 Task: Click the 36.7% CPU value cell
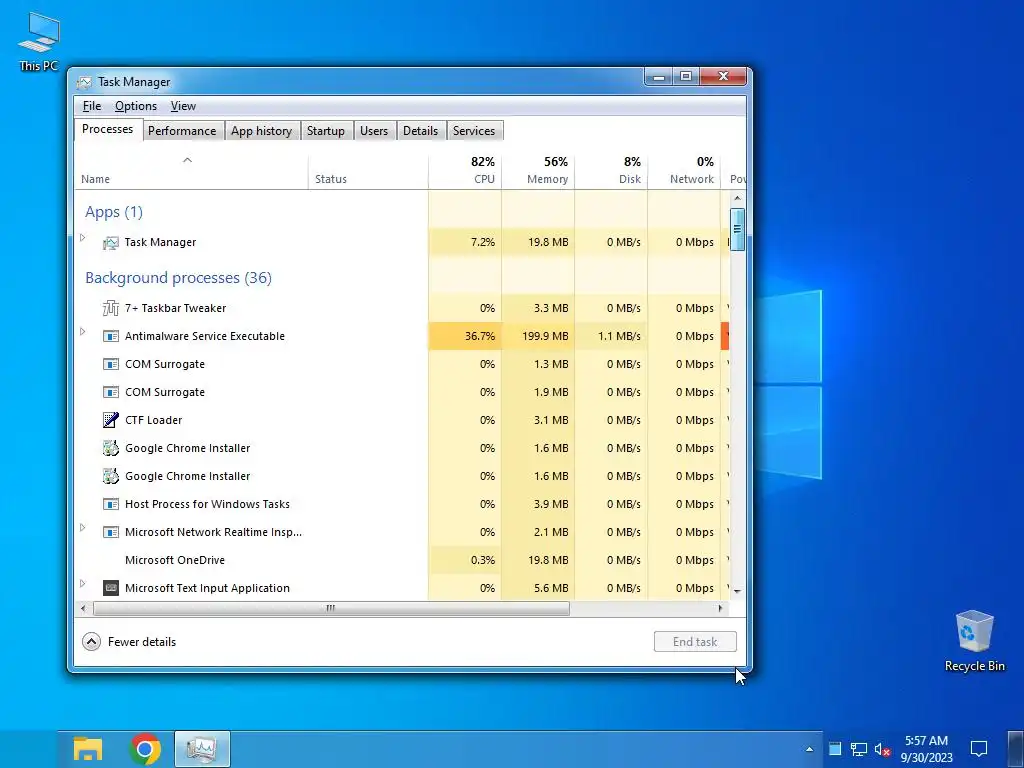pyautogui.click(x=465, y=336)
